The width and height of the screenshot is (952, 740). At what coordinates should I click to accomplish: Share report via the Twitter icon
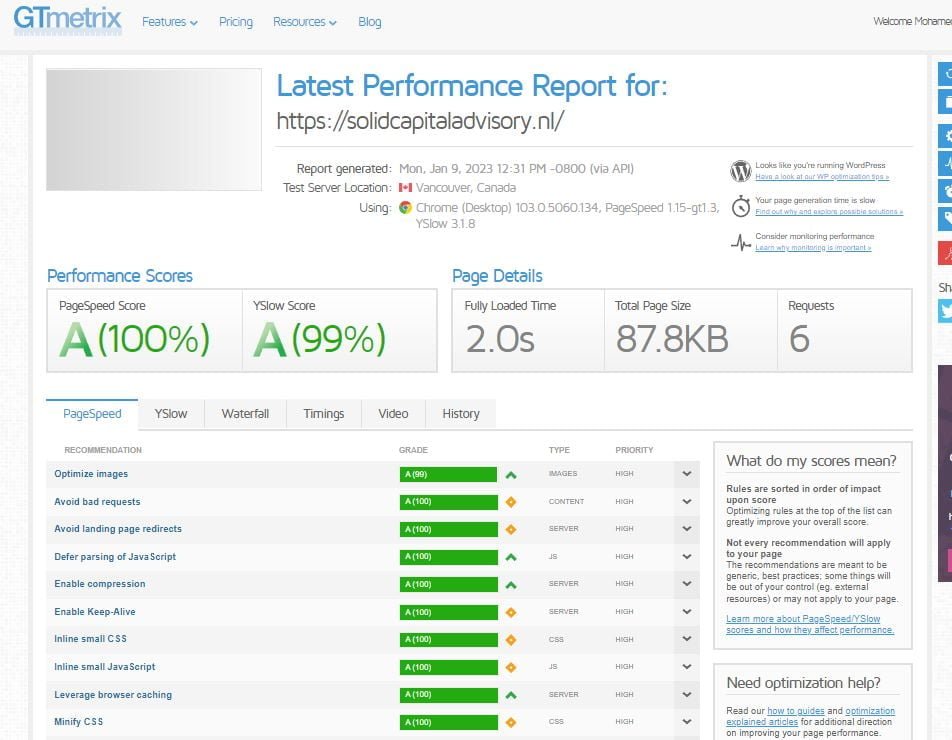(946, 312)
